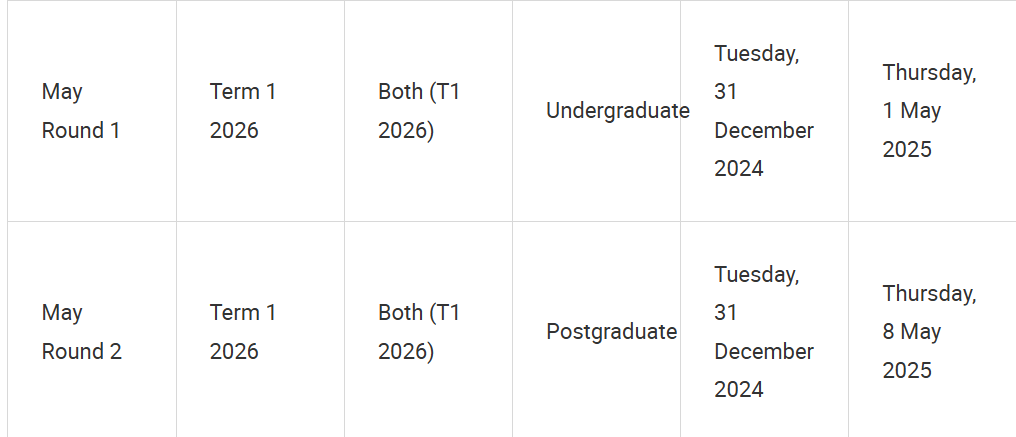Click "2025" below the "1 May" text
The width and height of the screenshot is (1016, 437).
click(x=907, y=150)
